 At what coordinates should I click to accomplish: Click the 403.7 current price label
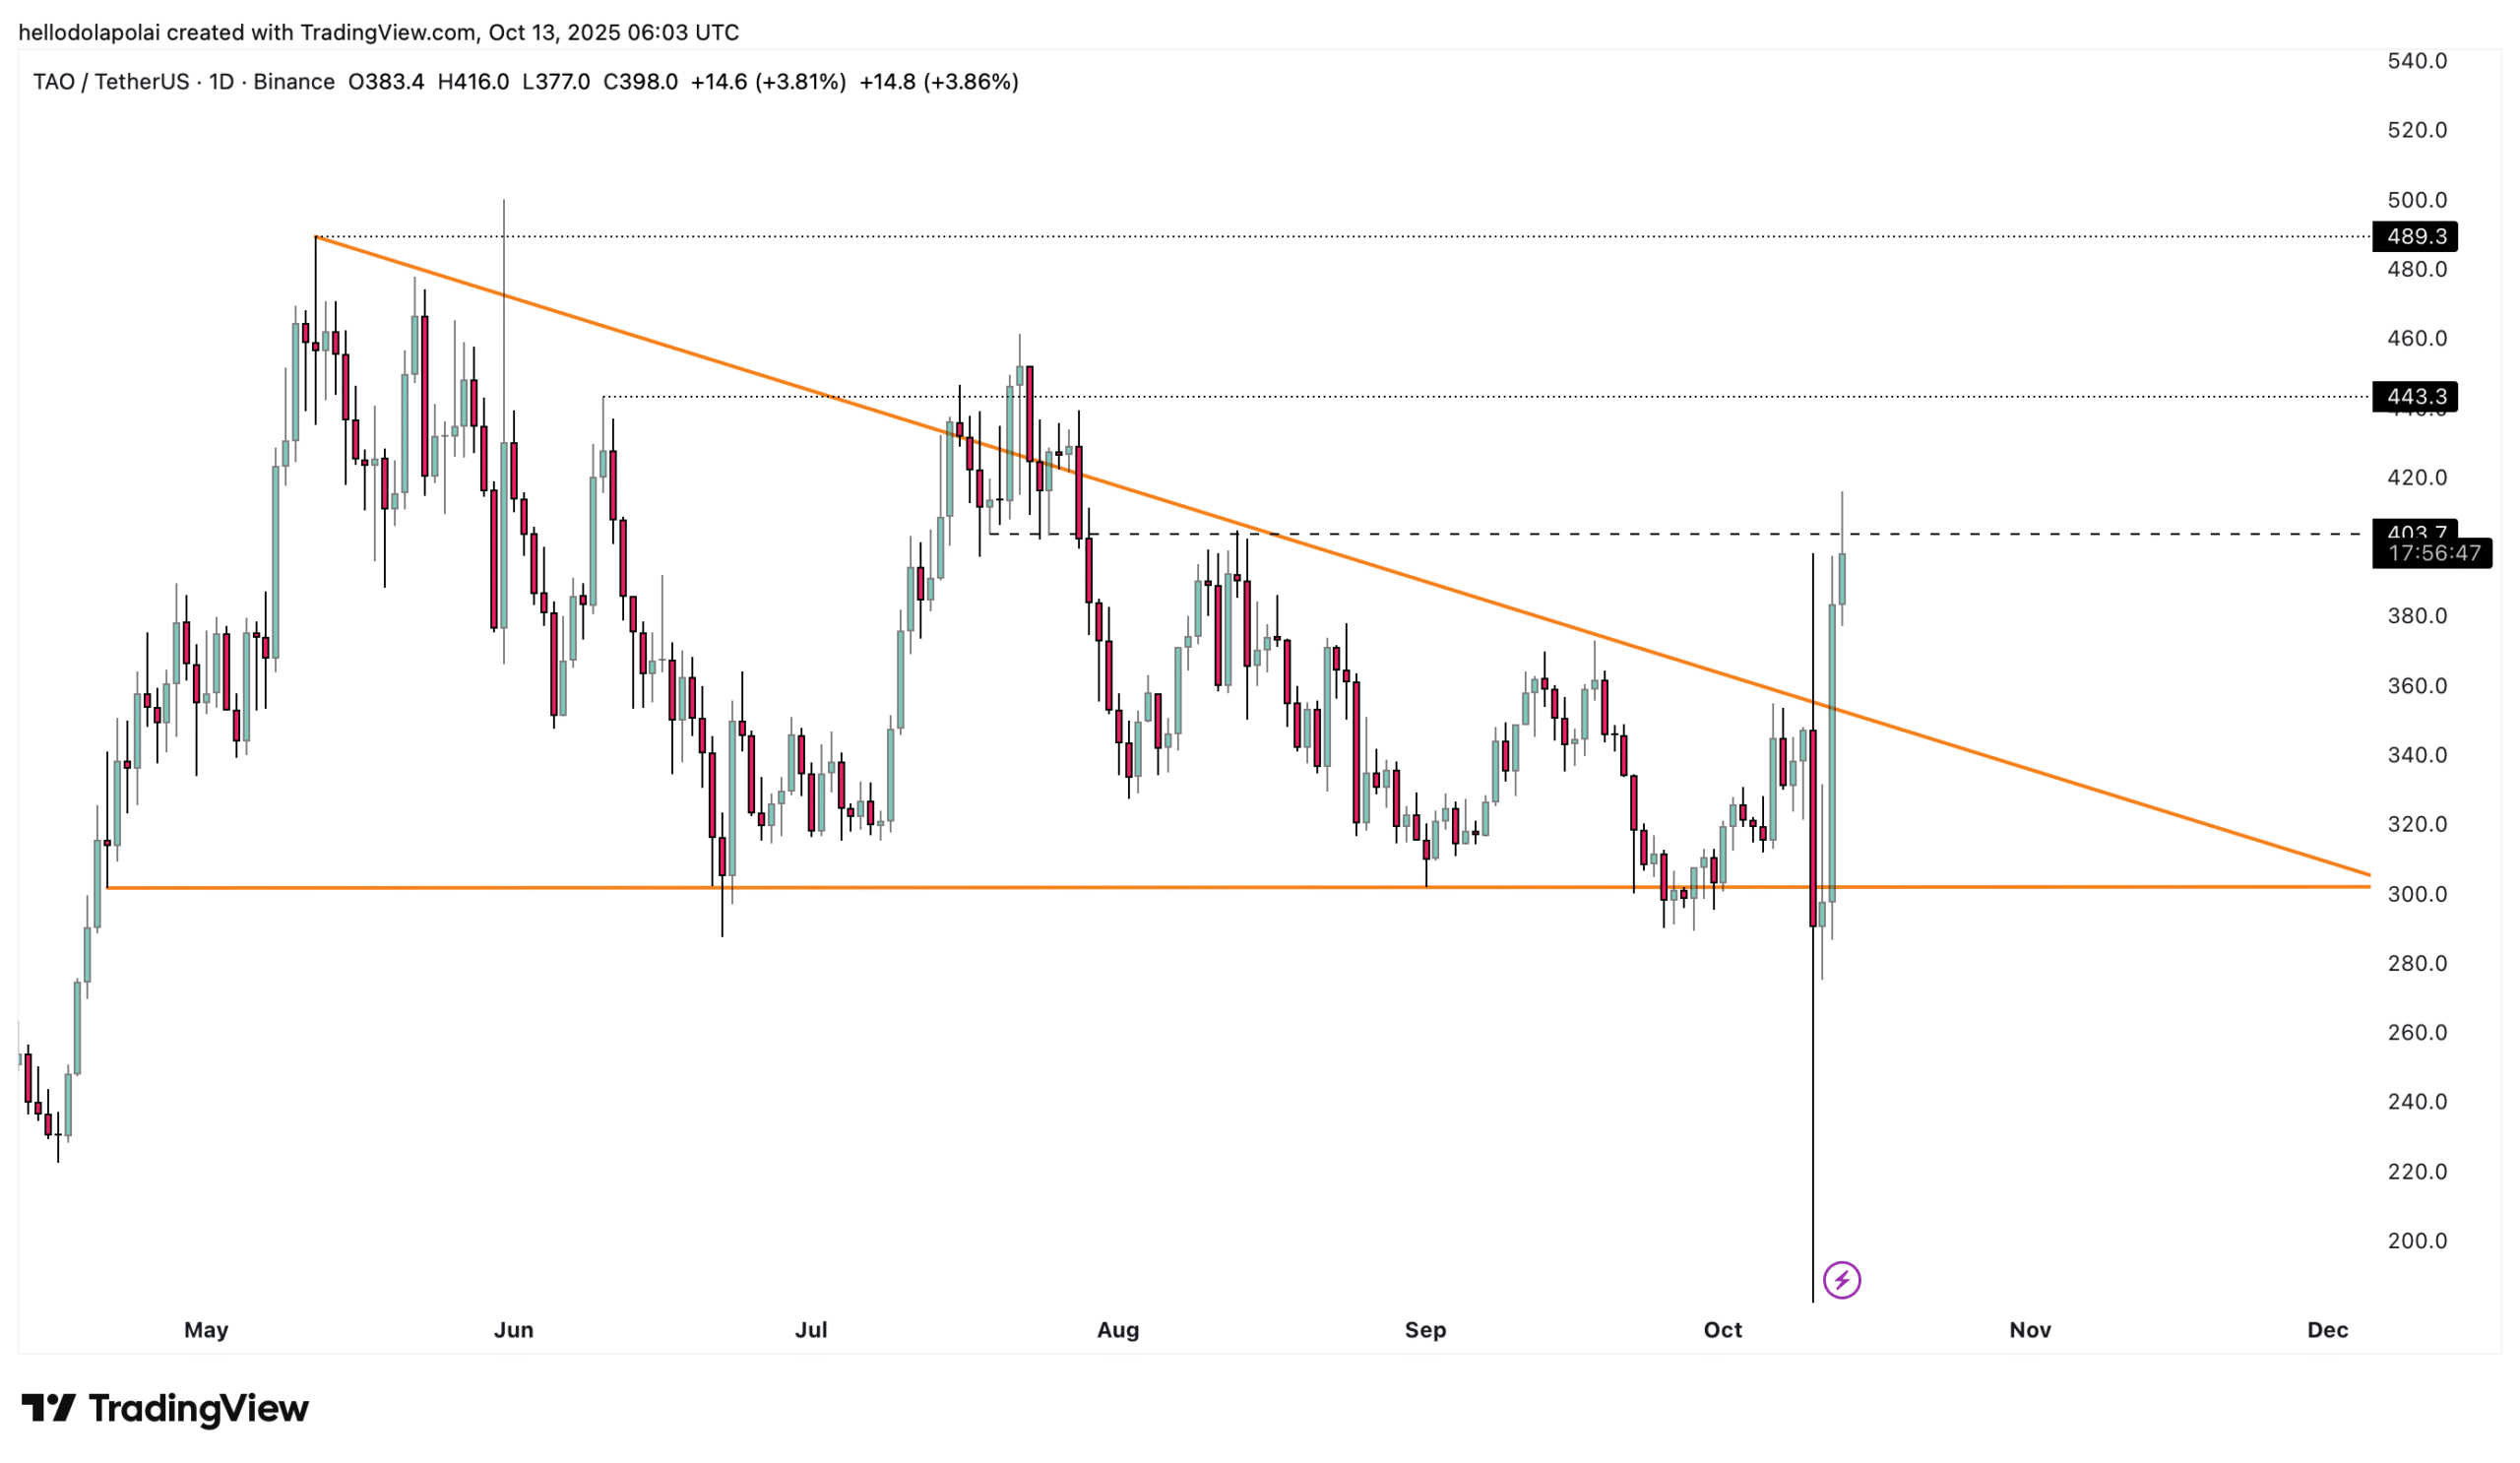[x=2414, y=530]
